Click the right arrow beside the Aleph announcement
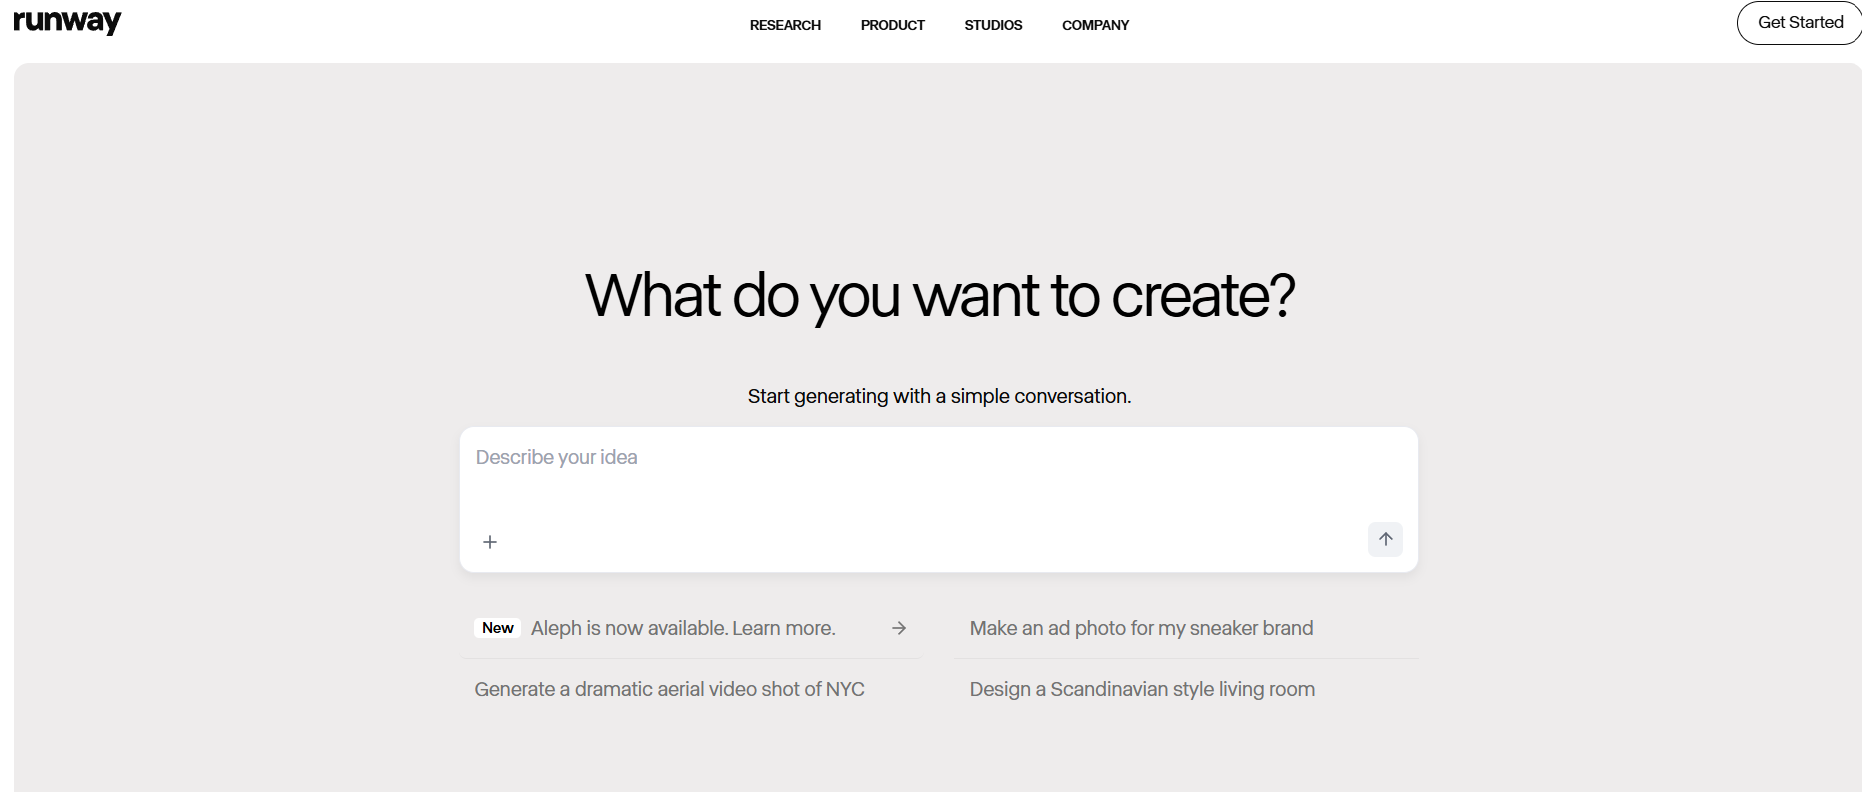 pos(899,628)
